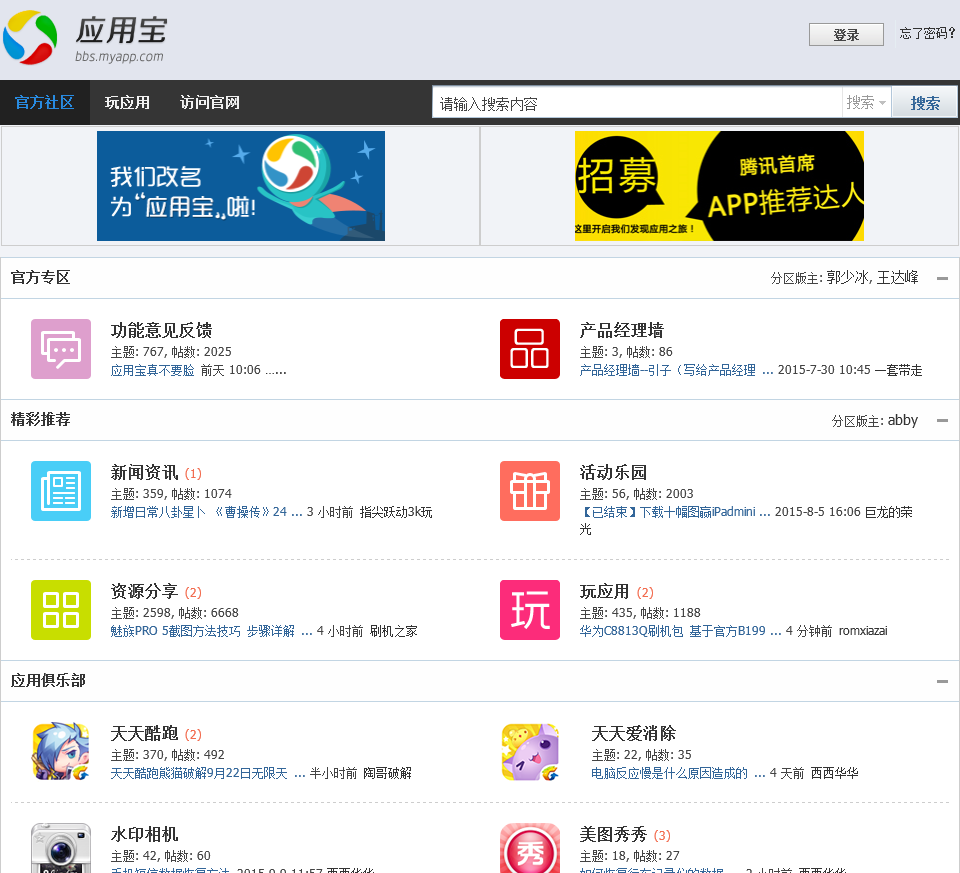Open the 我们改名为应用宝 banner
Image resolution: width=960 pixels, height=873 pixels.
241,185
